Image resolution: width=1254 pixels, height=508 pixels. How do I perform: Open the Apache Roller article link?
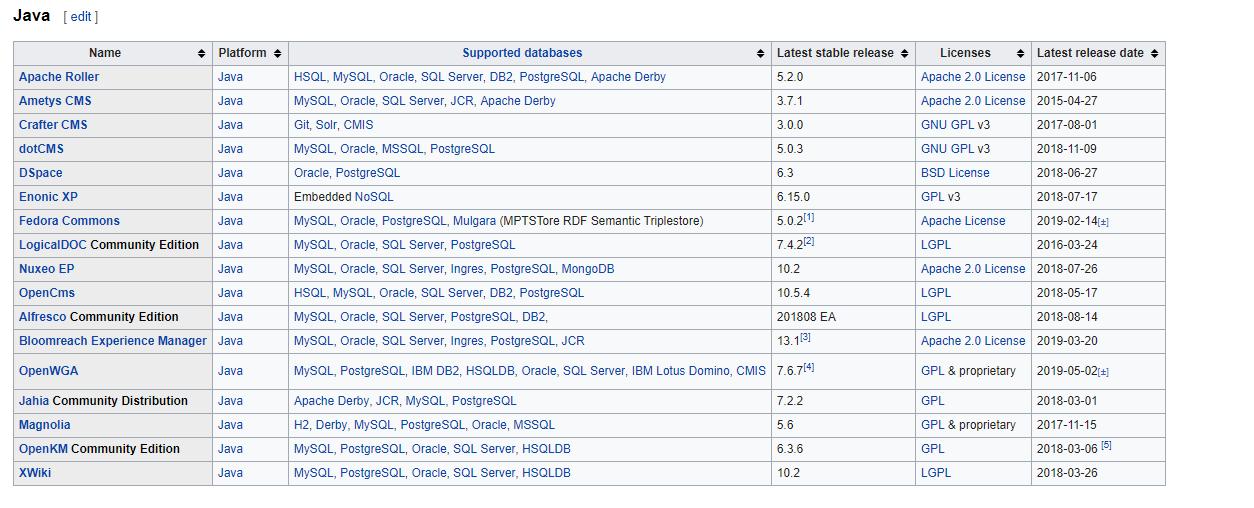tap(59, 77)
